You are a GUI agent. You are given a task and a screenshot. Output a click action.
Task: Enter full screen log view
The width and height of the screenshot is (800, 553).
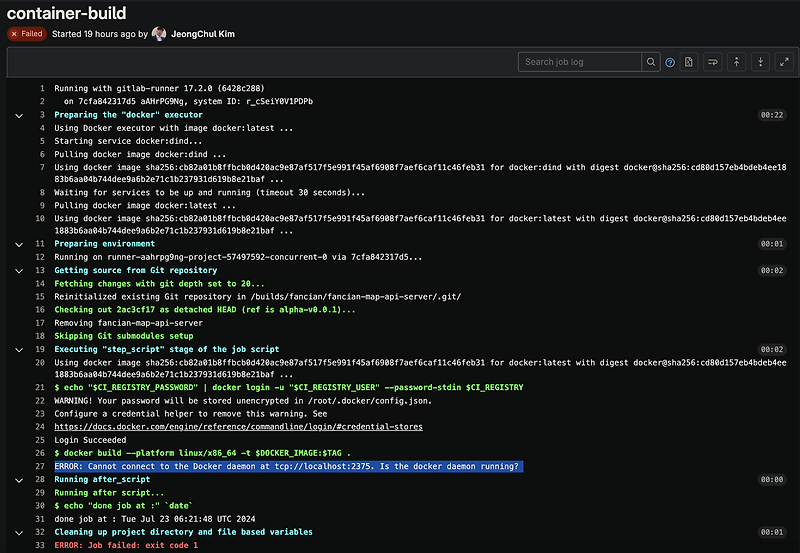(x=784, y=62)
